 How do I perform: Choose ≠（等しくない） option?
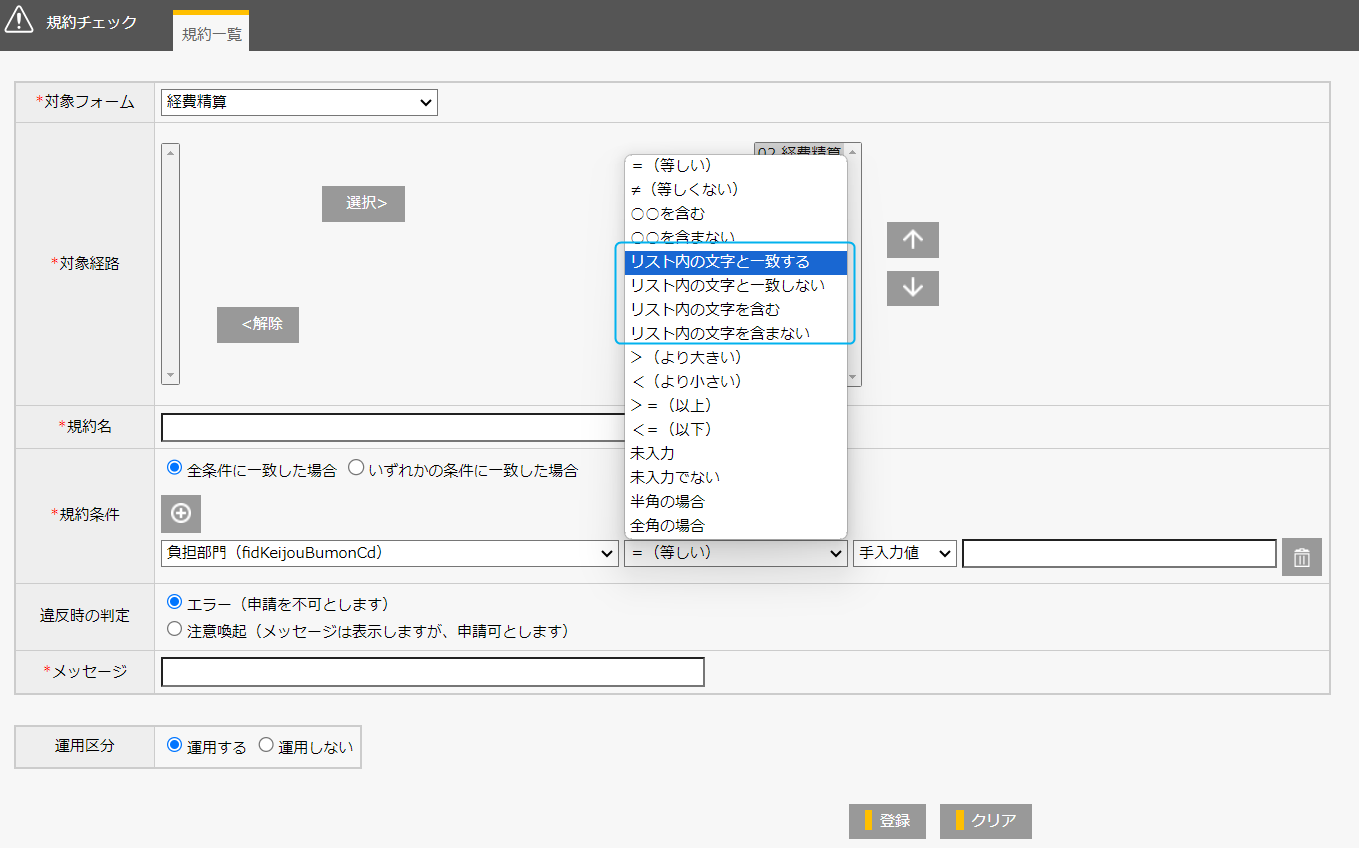click(735, 189)
